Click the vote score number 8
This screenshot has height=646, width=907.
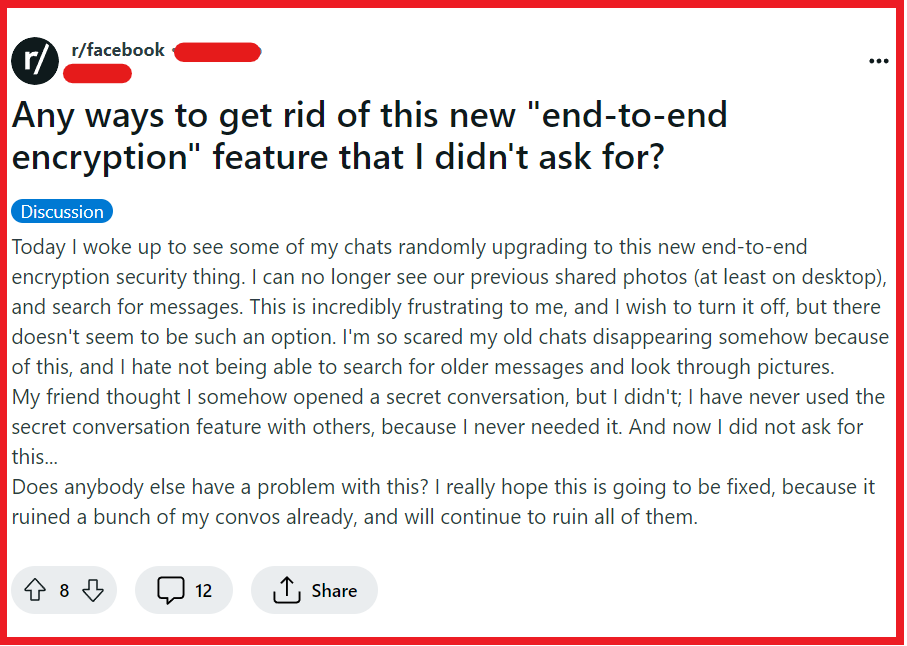click(x=64, y=590)
